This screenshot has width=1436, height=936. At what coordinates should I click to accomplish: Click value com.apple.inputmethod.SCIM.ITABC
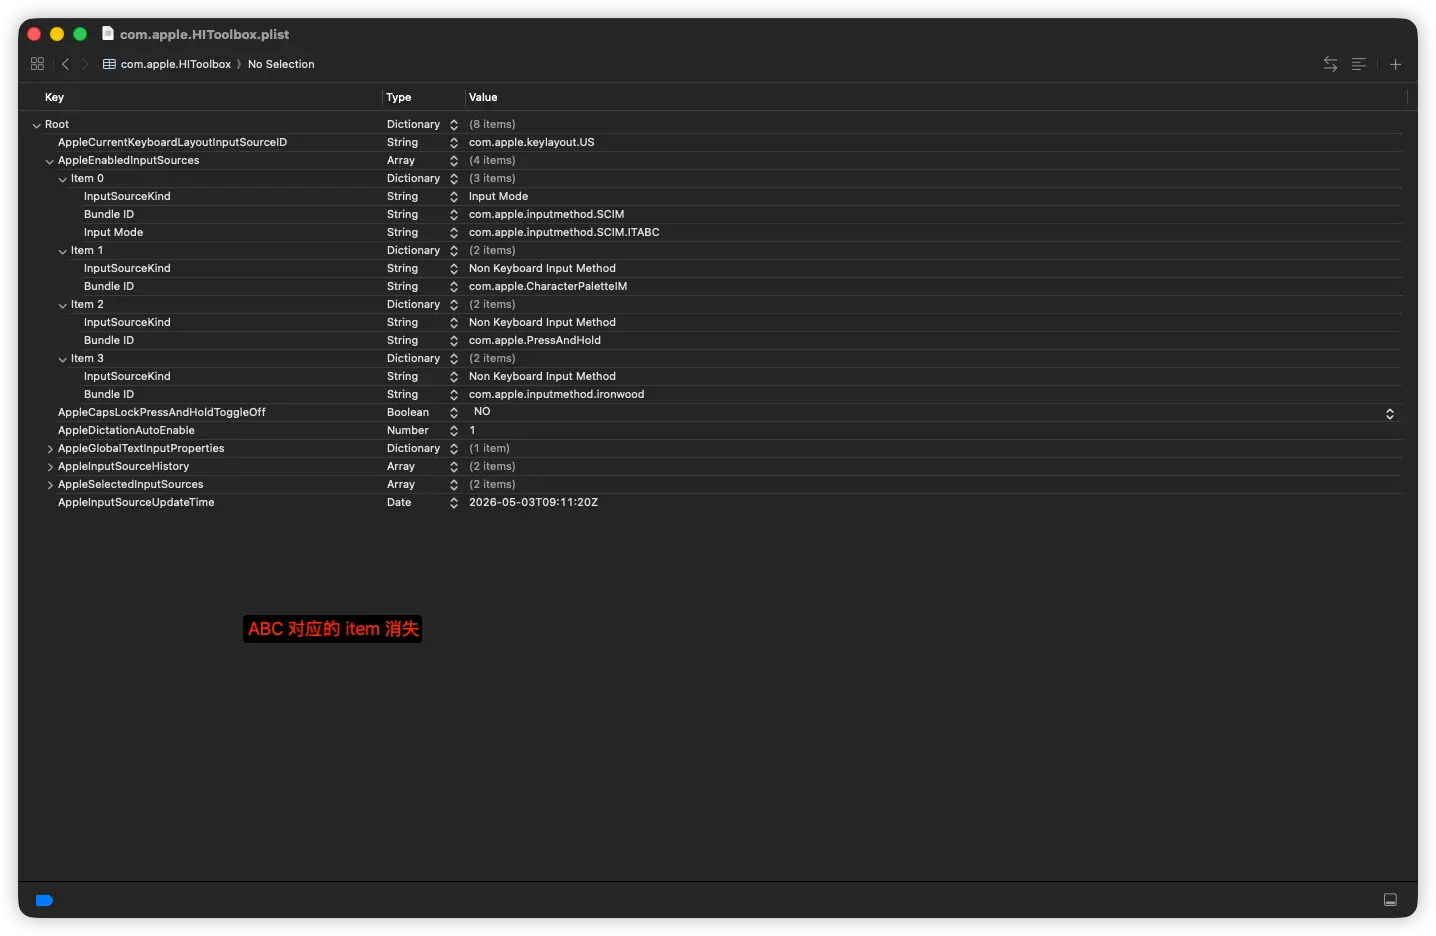point(564,232)
